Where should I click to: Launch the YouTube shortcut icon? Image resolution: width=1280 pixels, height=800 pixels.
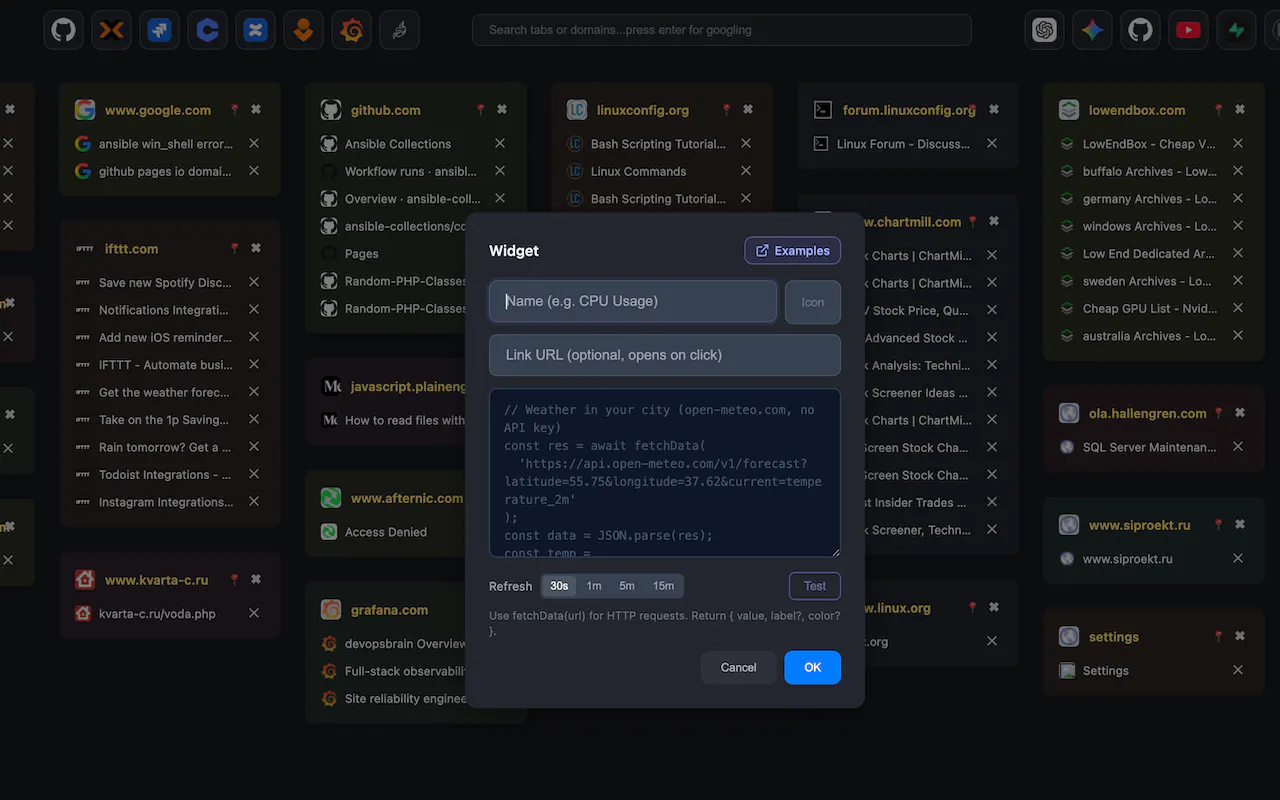pos(1189,30)
